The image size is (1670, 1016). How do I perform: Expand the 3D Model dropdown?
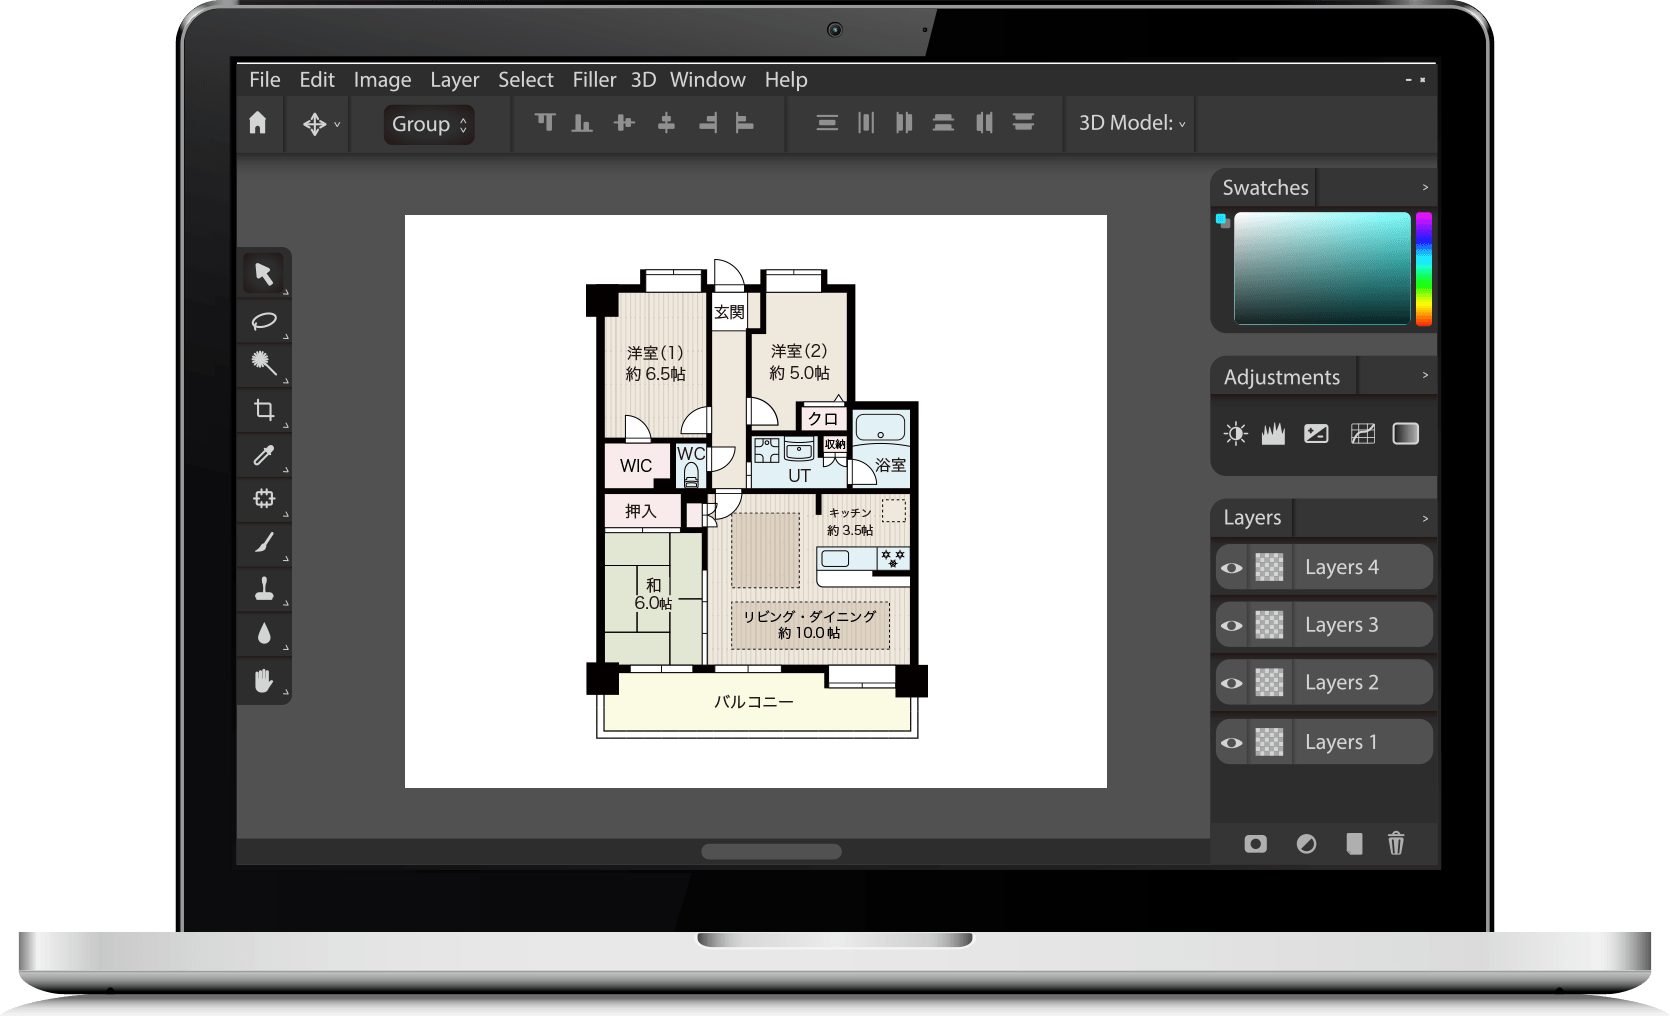click(x=1131, y=123)
